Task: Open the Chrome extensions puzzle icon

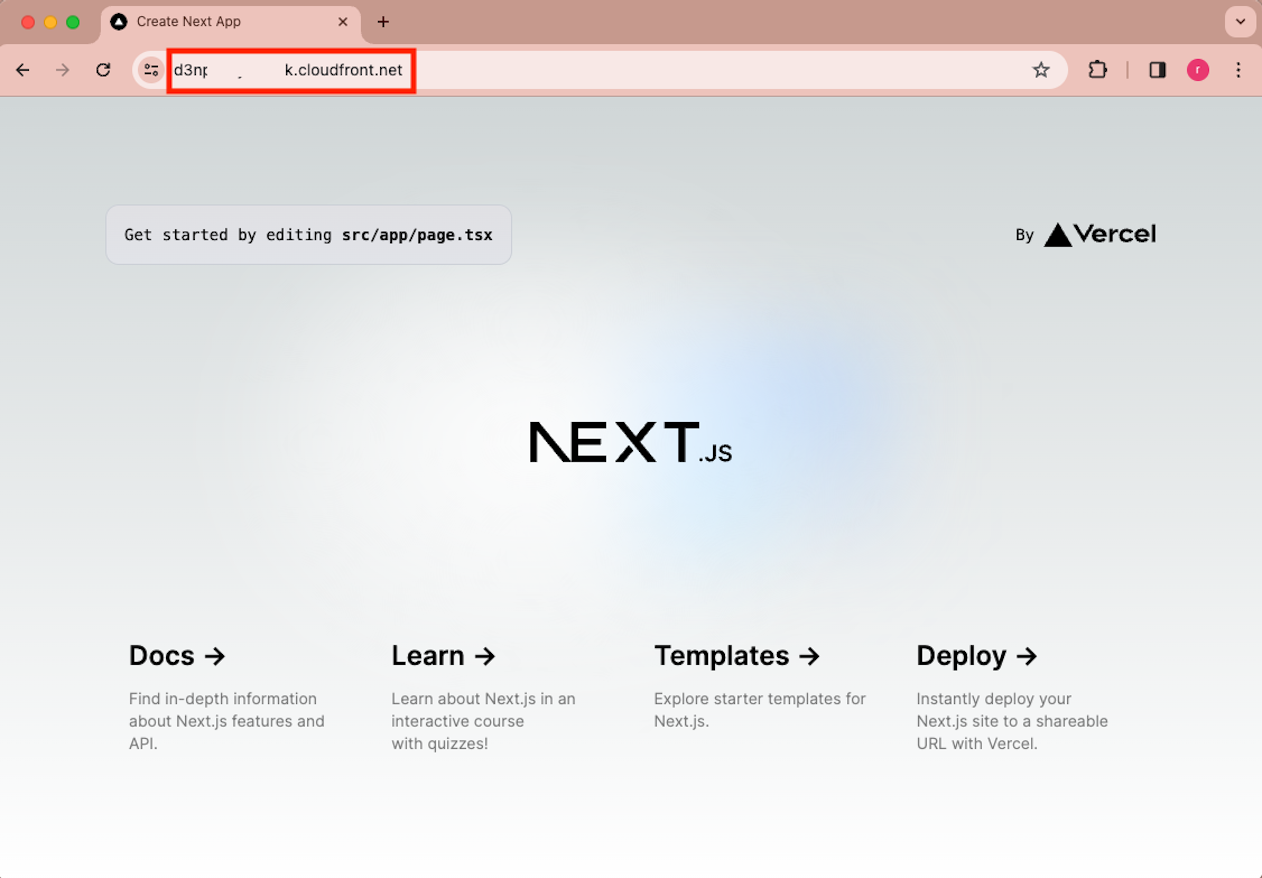Action: [x=1097, y=70]
